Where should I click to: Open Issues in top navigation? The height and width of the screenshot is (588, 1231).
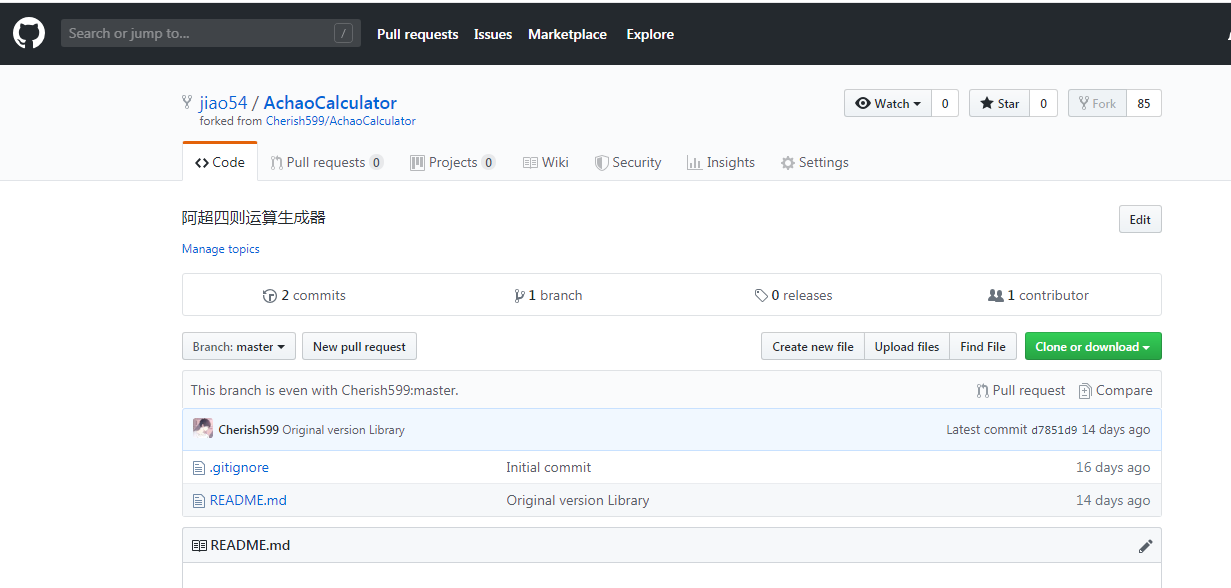pos(493,34)
